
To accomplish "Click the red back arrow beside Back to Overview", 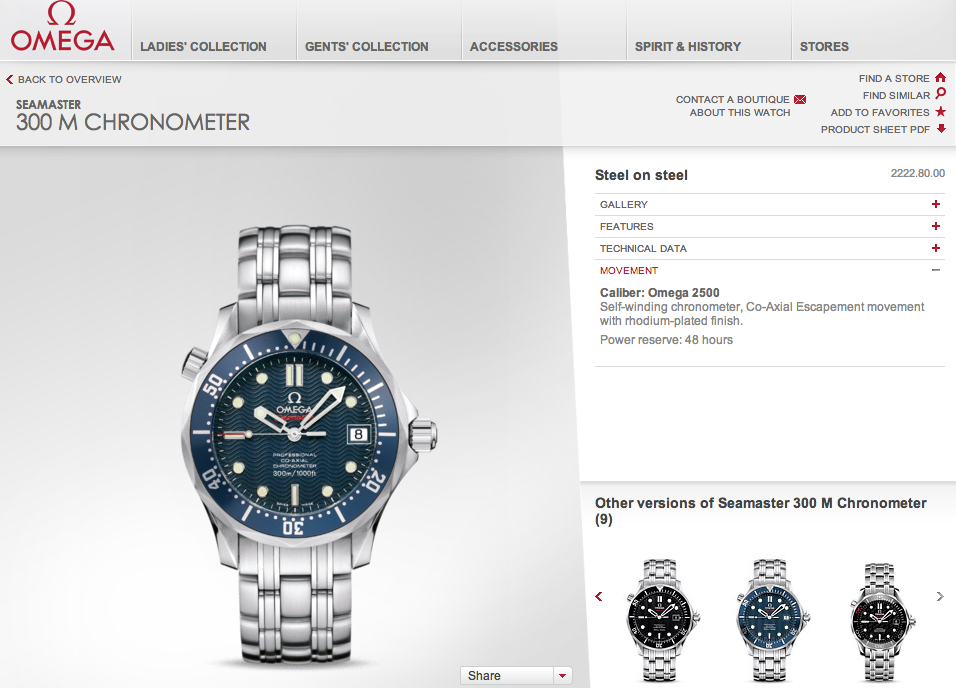I will tap(10, 79).
